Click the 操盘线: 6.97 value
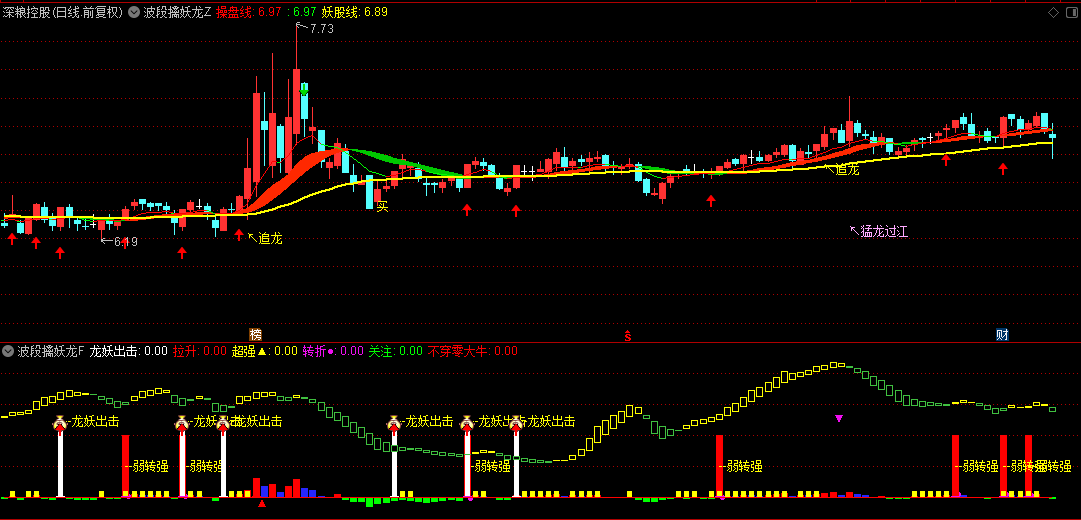Image resolution: width=1081 pixels, height=520 pixels. (x=247, y=12)
